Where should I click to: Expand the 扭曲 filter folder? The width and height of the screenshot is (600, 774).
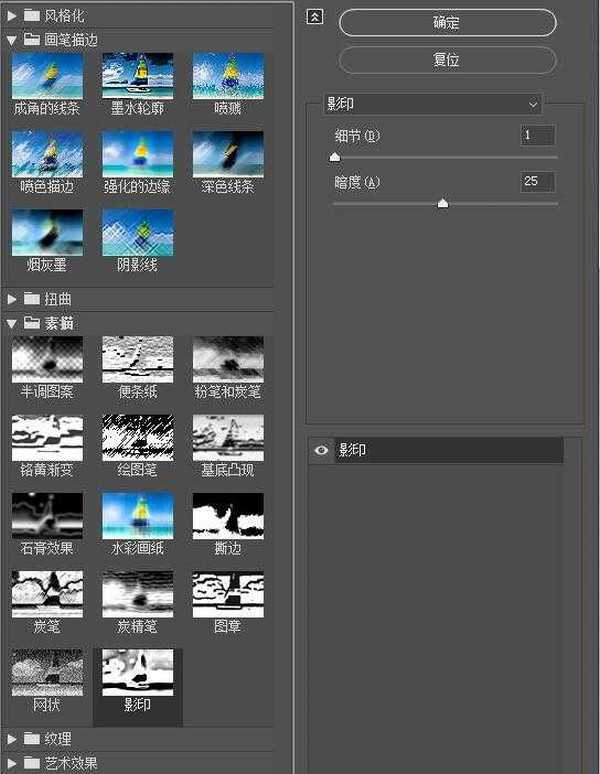[x=12, y=299]
